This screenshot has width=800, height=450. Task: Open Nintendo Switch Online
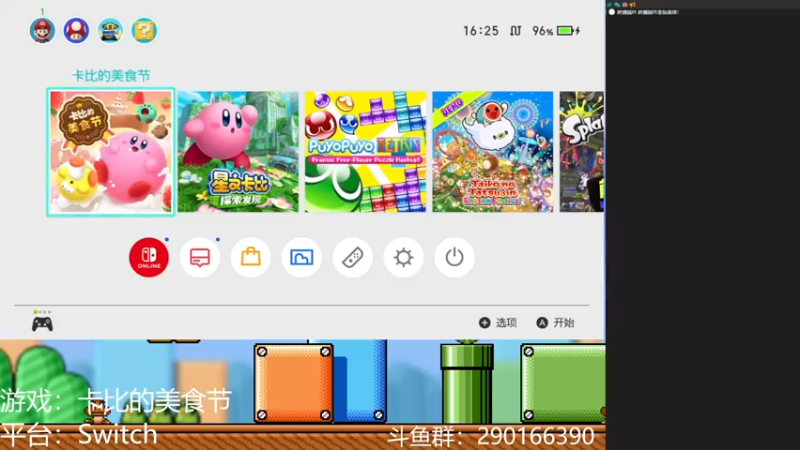point(148,257)
